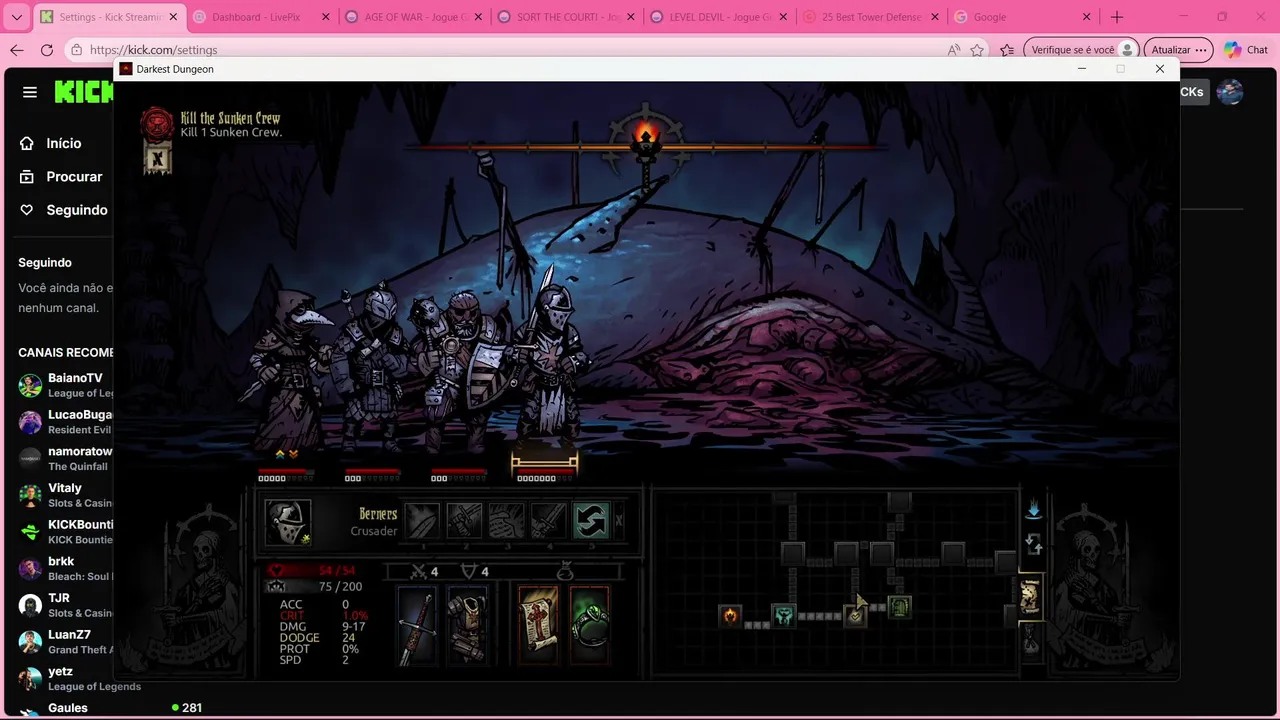Select Berners' second combat skill icon
1280x720 pixels.
point(464,521)
